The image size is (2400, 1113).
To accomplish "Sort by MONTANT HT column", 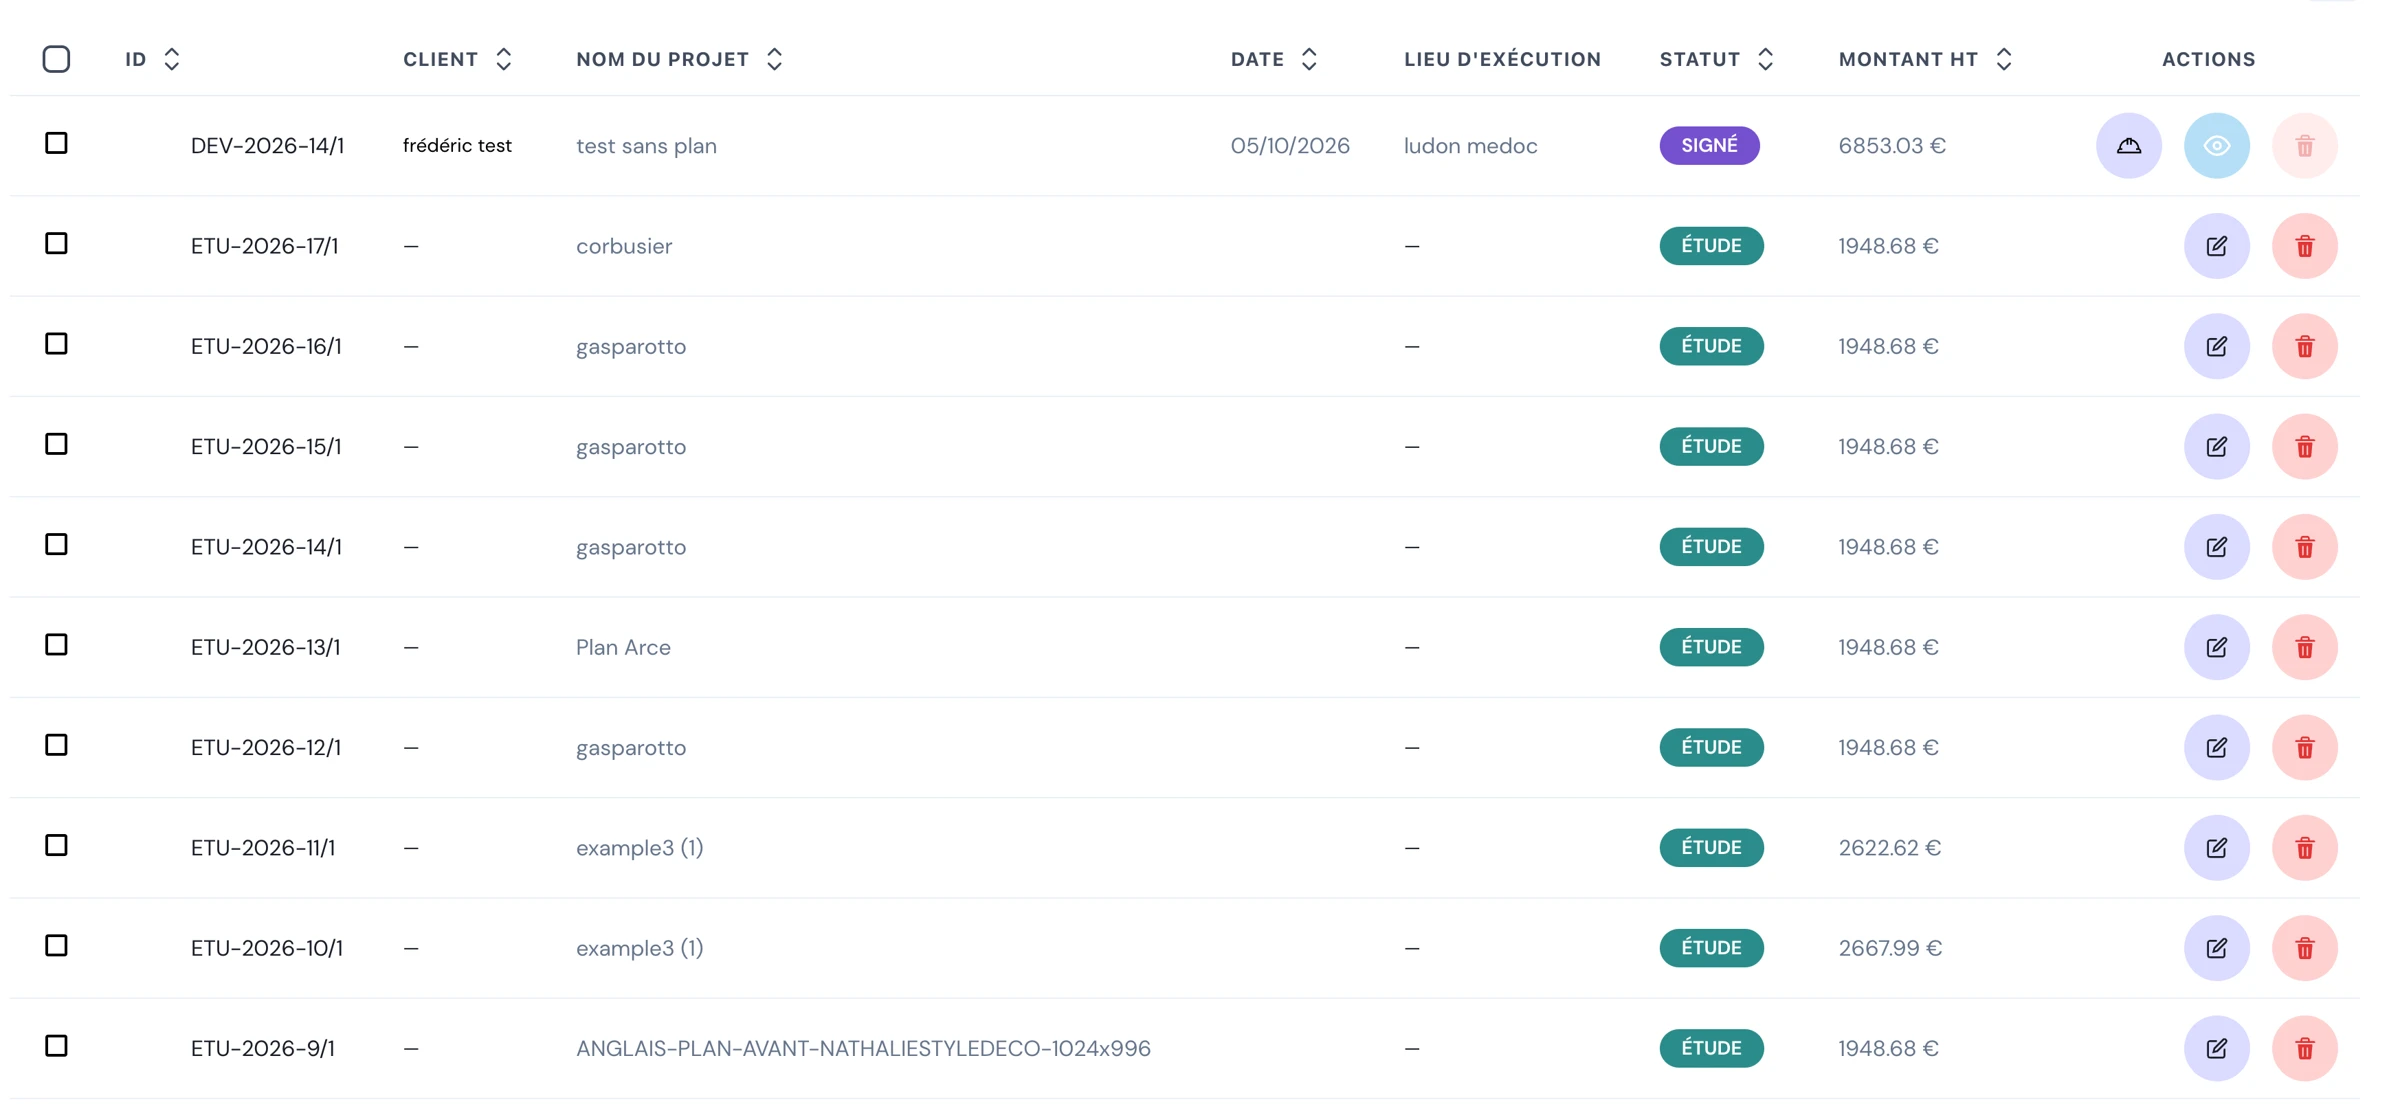I will 2004,59.
